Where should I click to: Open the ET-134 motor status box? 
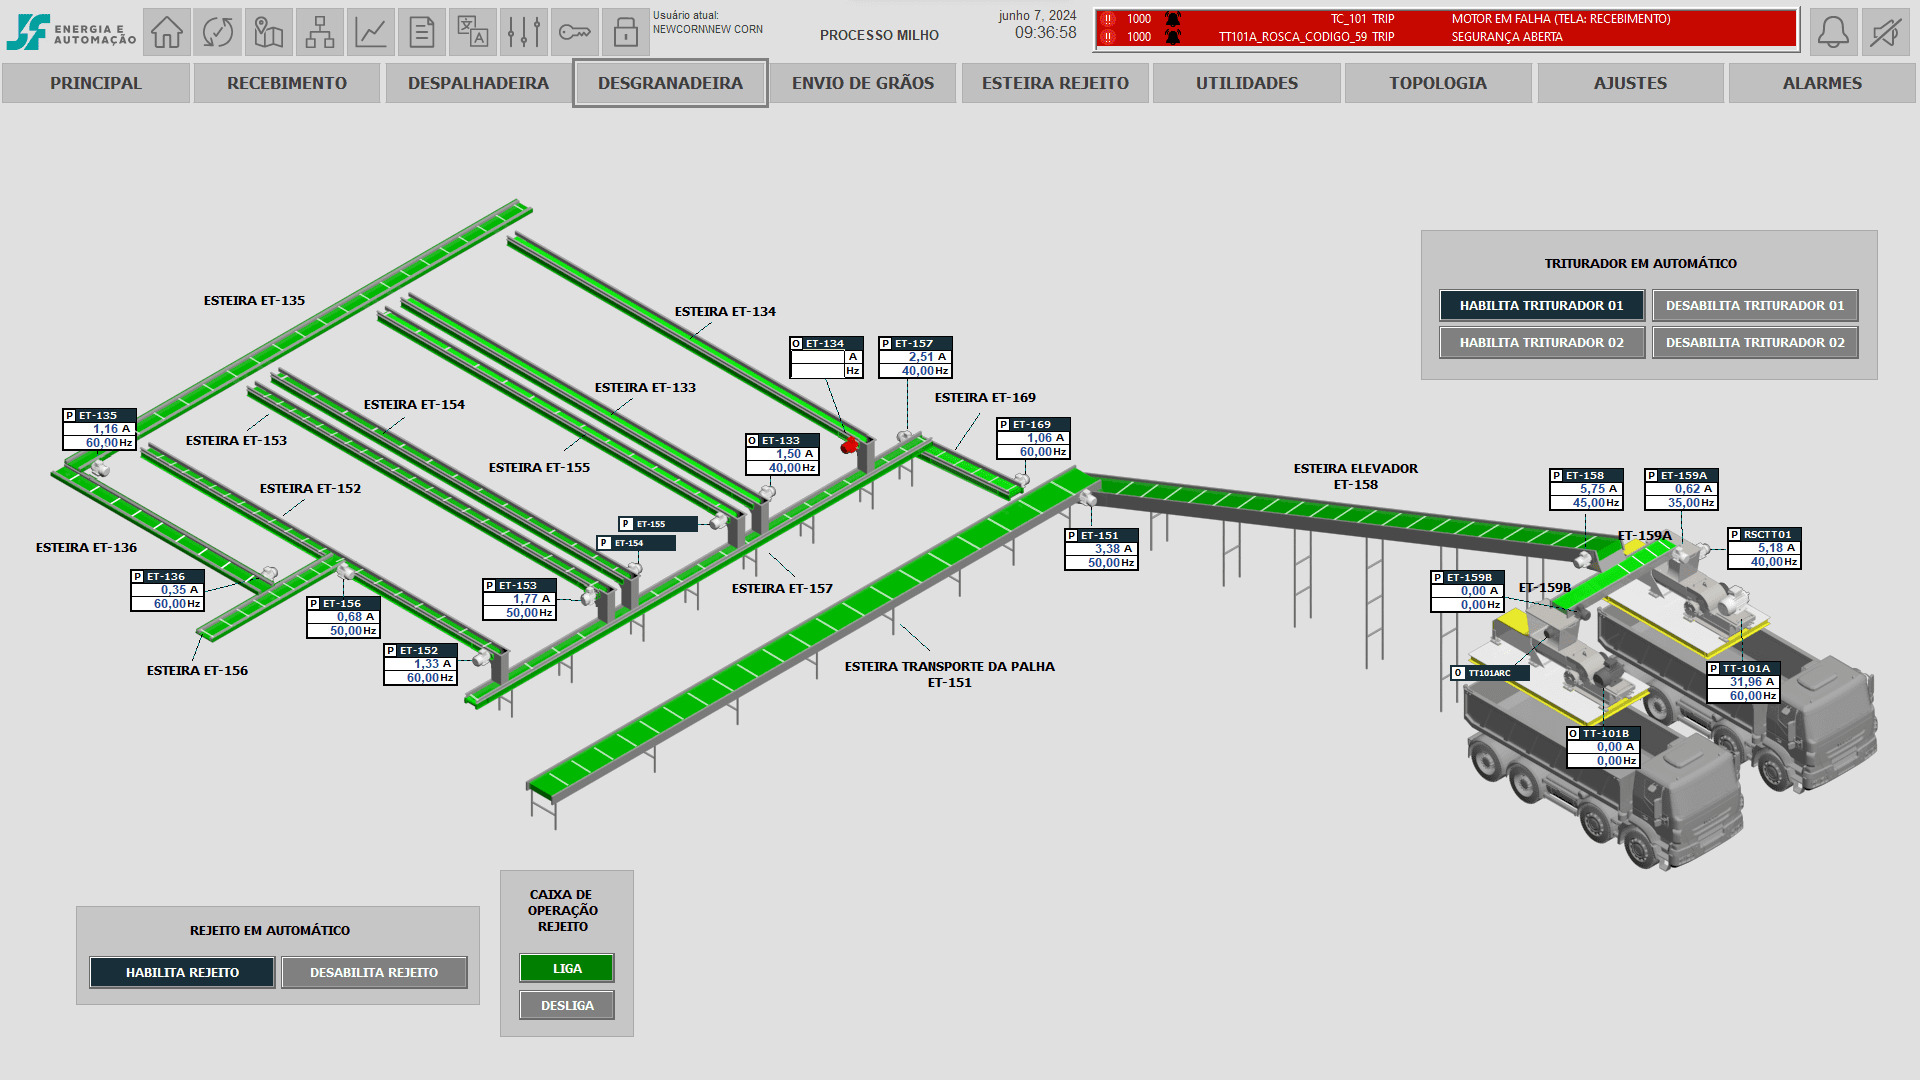point(826,357)
